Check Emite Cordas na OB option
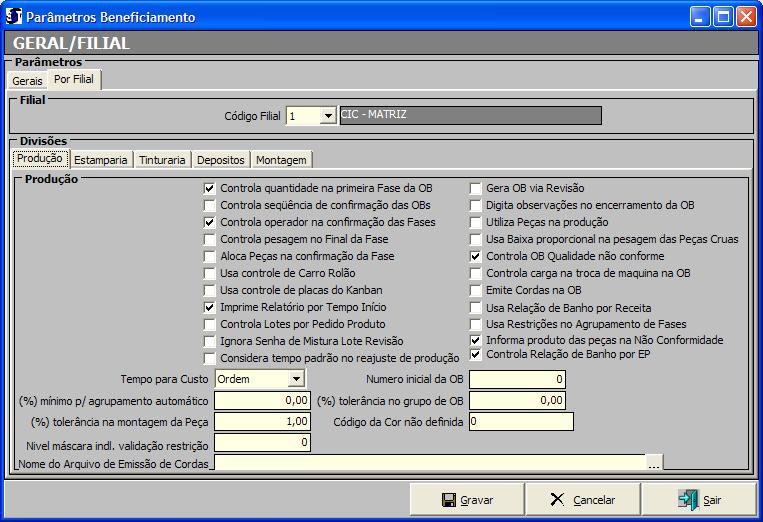 [476, 290]
